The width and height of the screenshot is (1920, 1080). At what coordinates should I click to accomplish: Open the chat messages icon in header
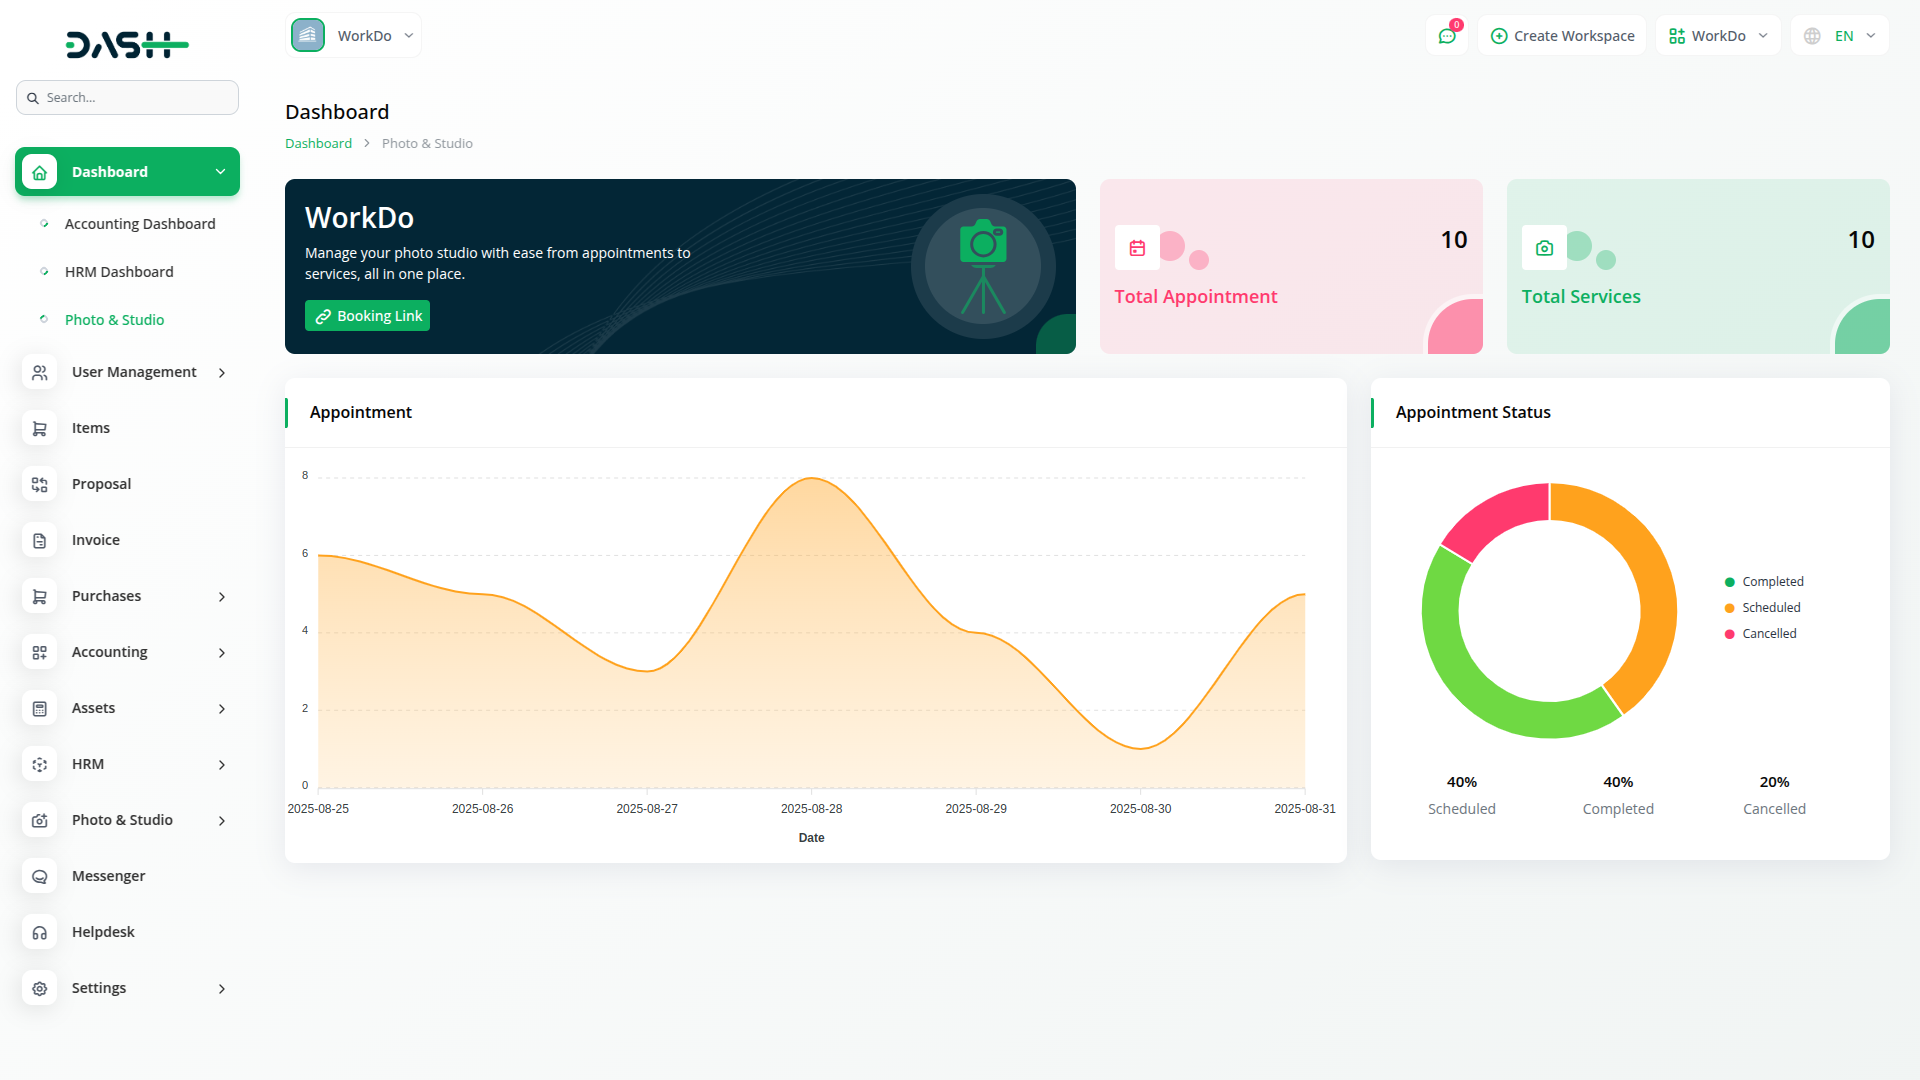click(1446, 36)
